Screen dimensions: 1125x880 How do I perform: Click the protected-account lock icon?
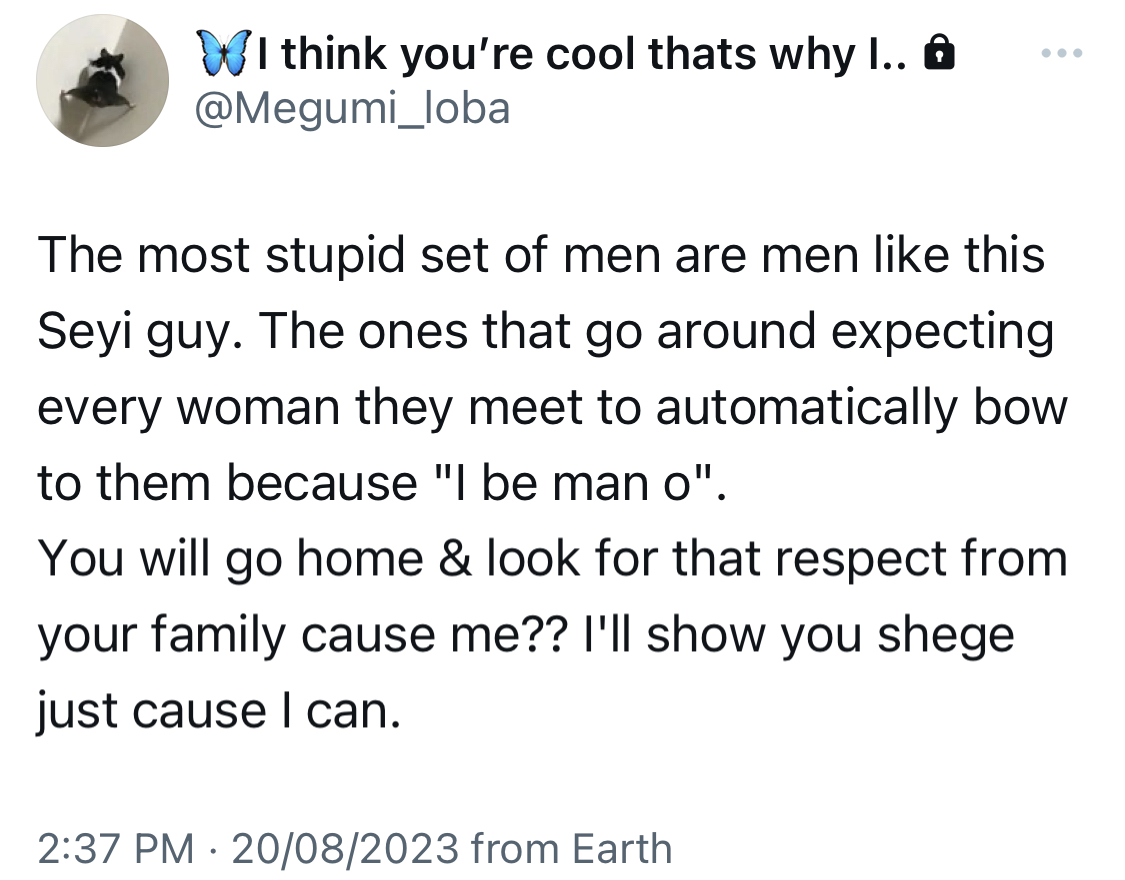(x=940, y=54)
